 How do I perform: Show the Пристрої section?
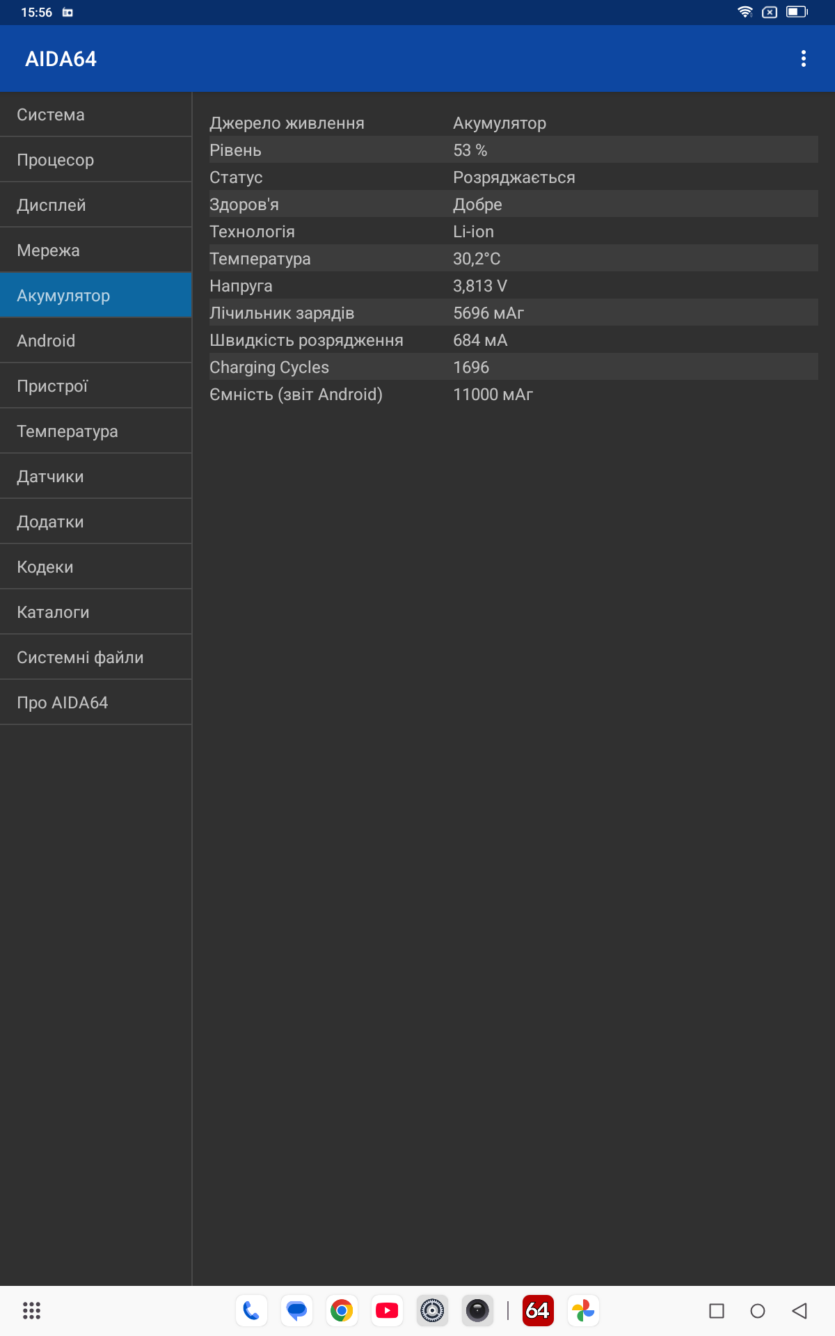(96, 386)
